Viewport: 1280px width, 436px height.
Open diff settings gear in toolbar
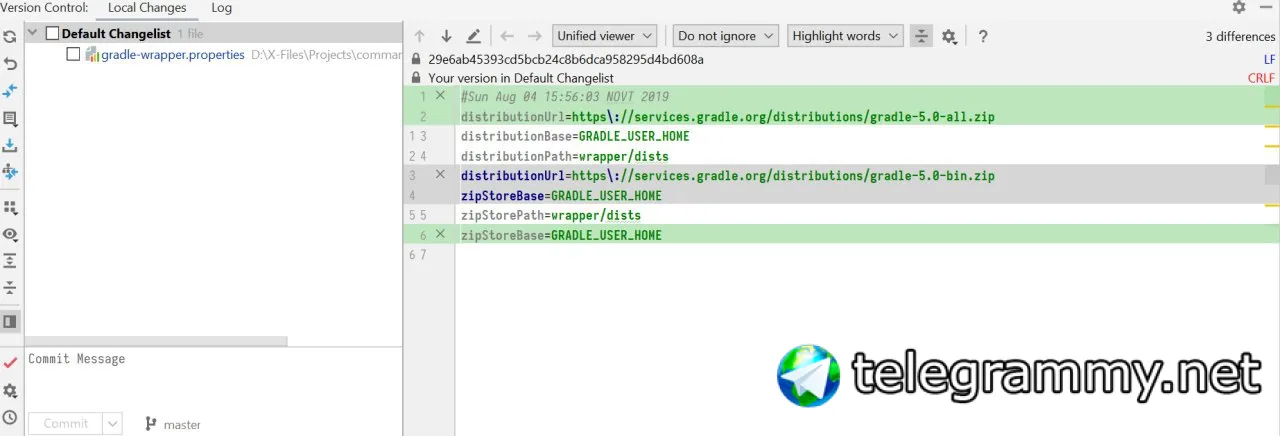tap(949, 37)
